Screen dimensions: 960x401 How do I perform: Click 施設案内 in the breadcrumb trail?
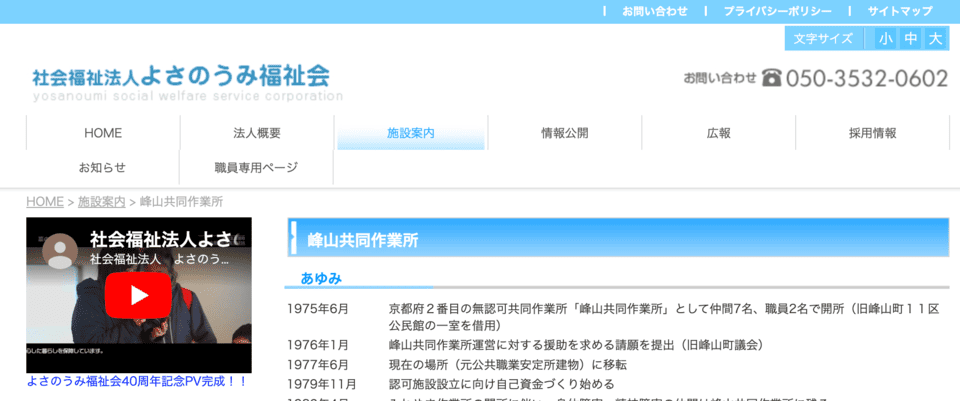point(102,201)
